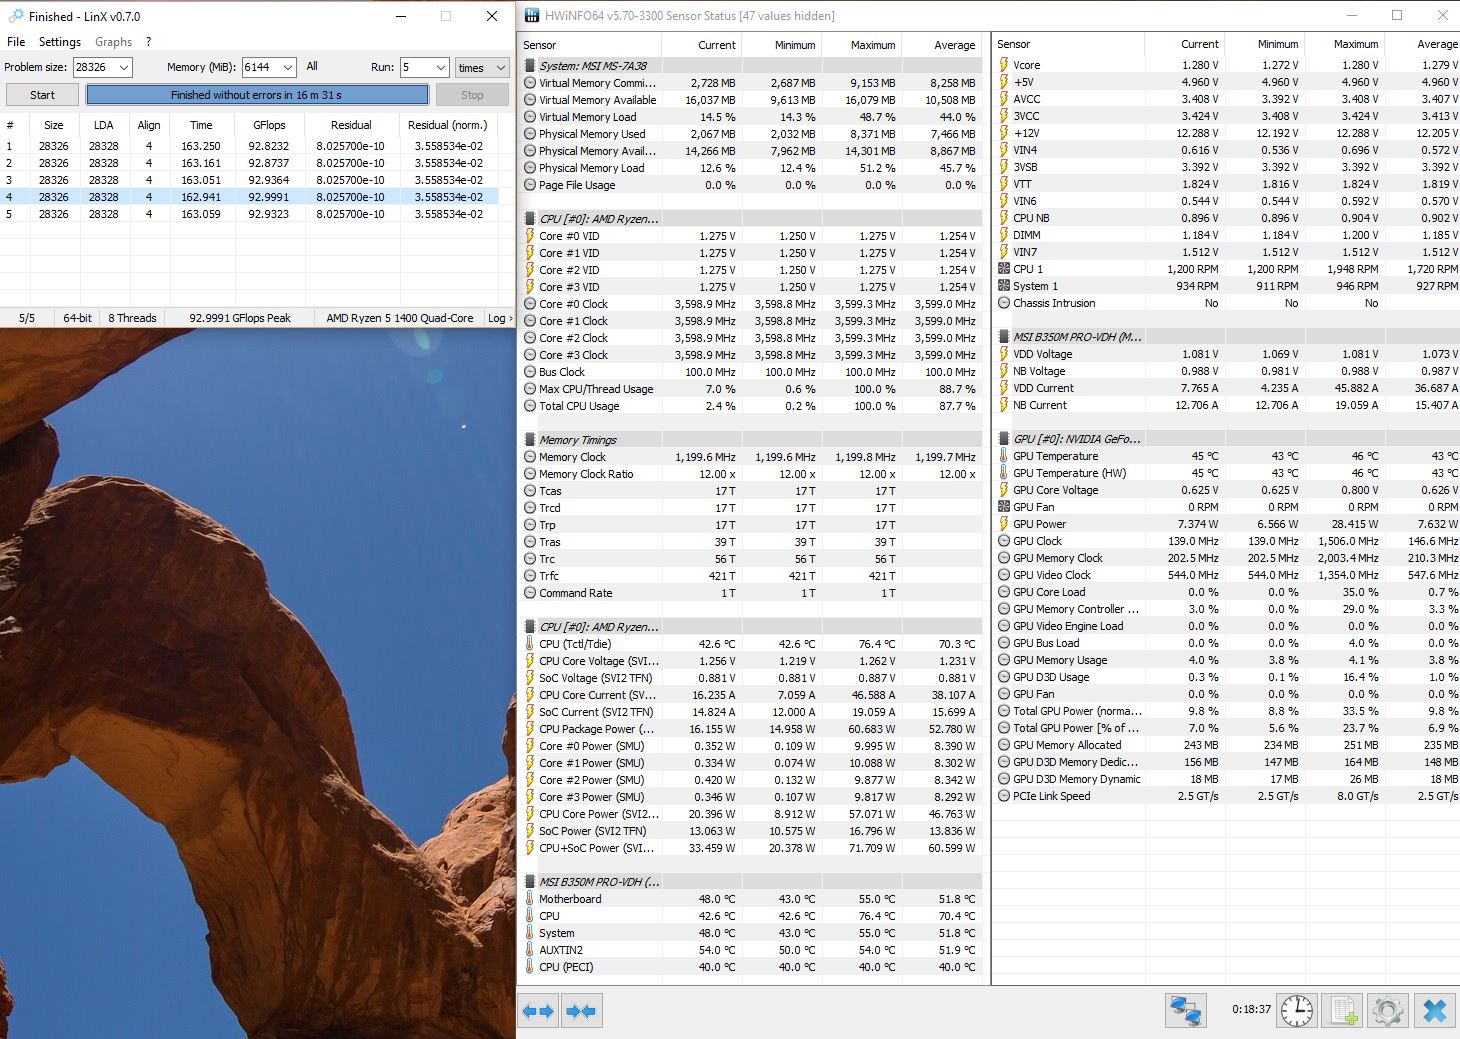Open the File menu in LinX
The height and width of the screenshot is (1039, 1460).
tap(16, 42)
